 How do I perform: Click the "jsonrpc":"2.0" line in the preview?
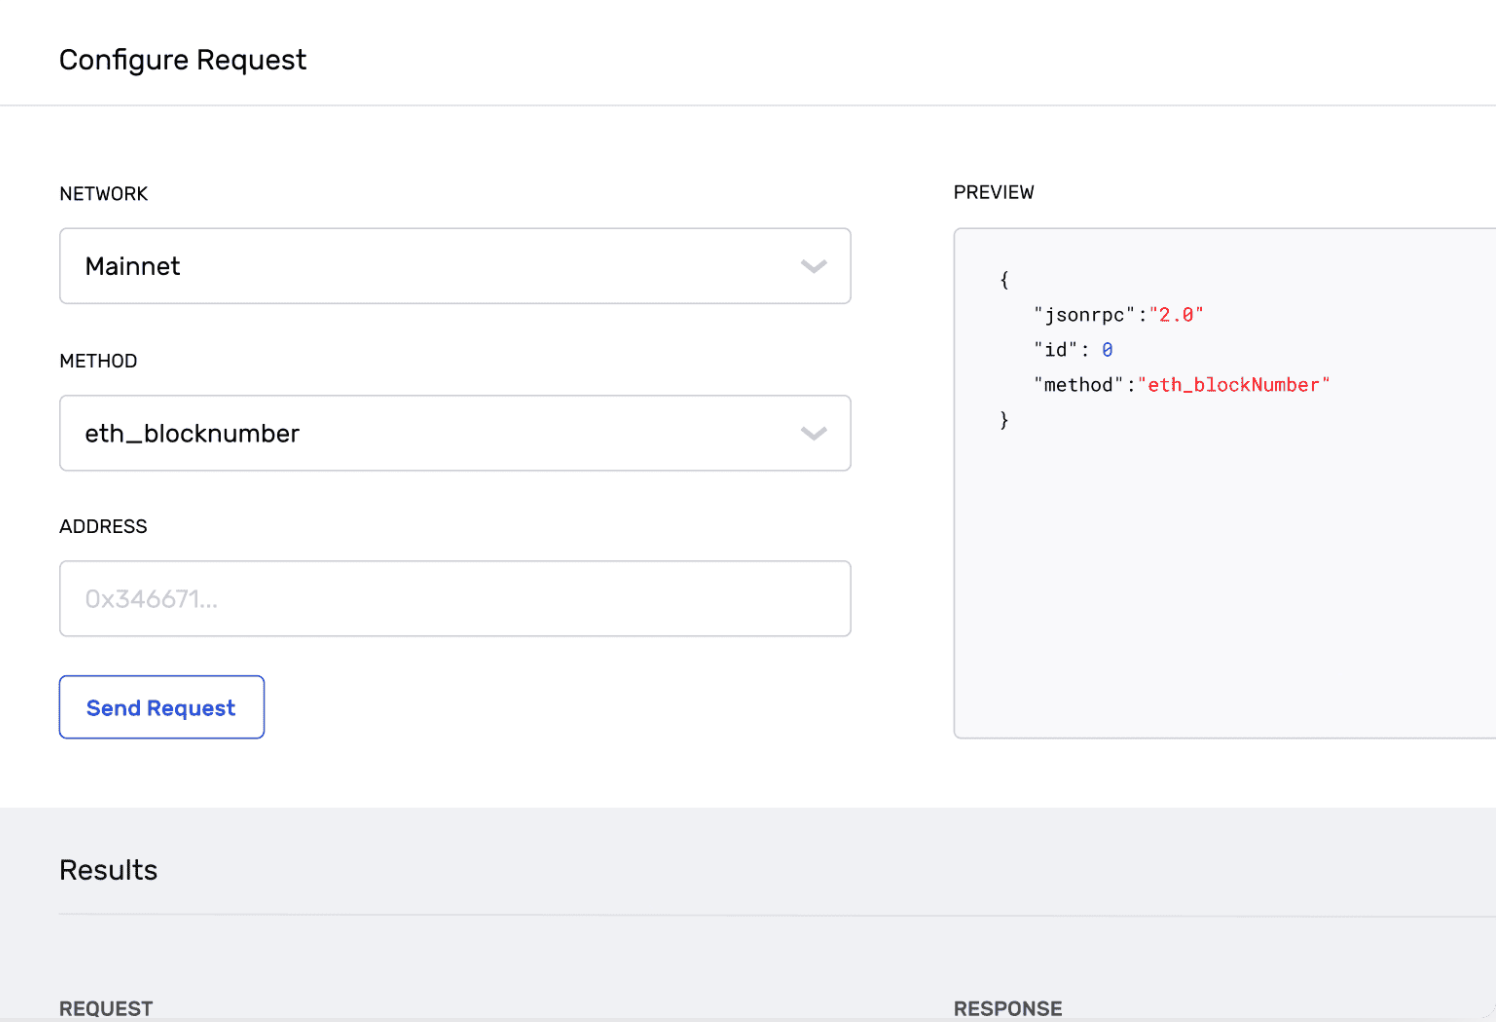point(1119,315)
